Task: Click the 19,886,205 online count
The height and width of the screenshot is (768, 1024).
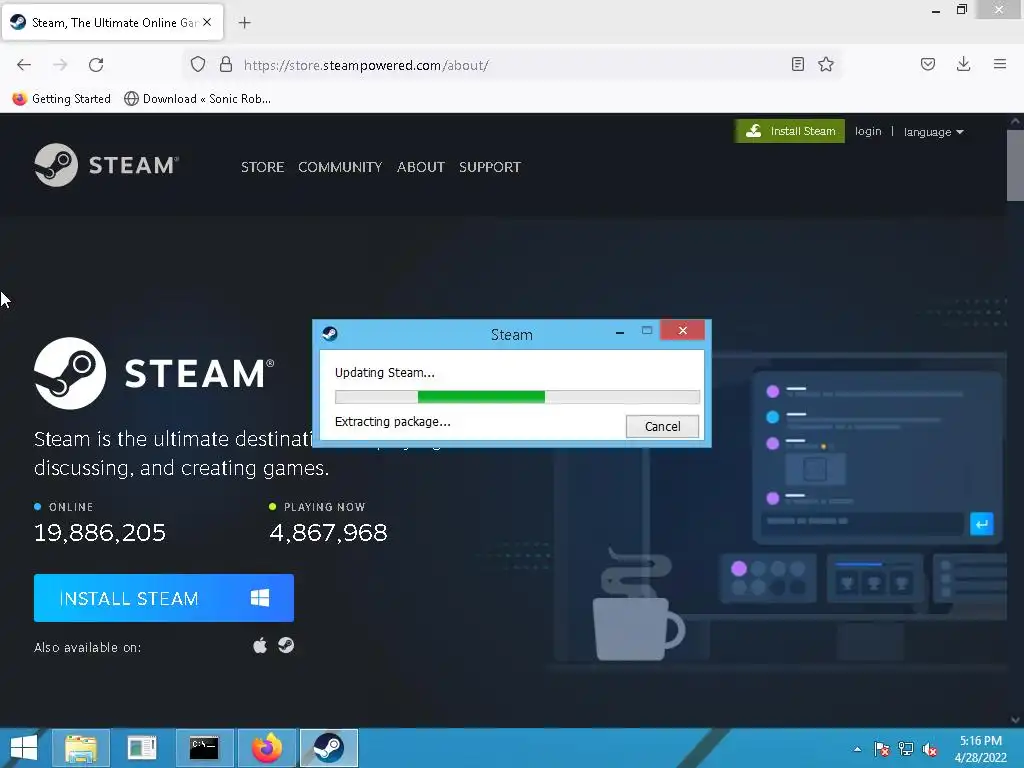Action: pyautogui.click(x=100, y=533)
